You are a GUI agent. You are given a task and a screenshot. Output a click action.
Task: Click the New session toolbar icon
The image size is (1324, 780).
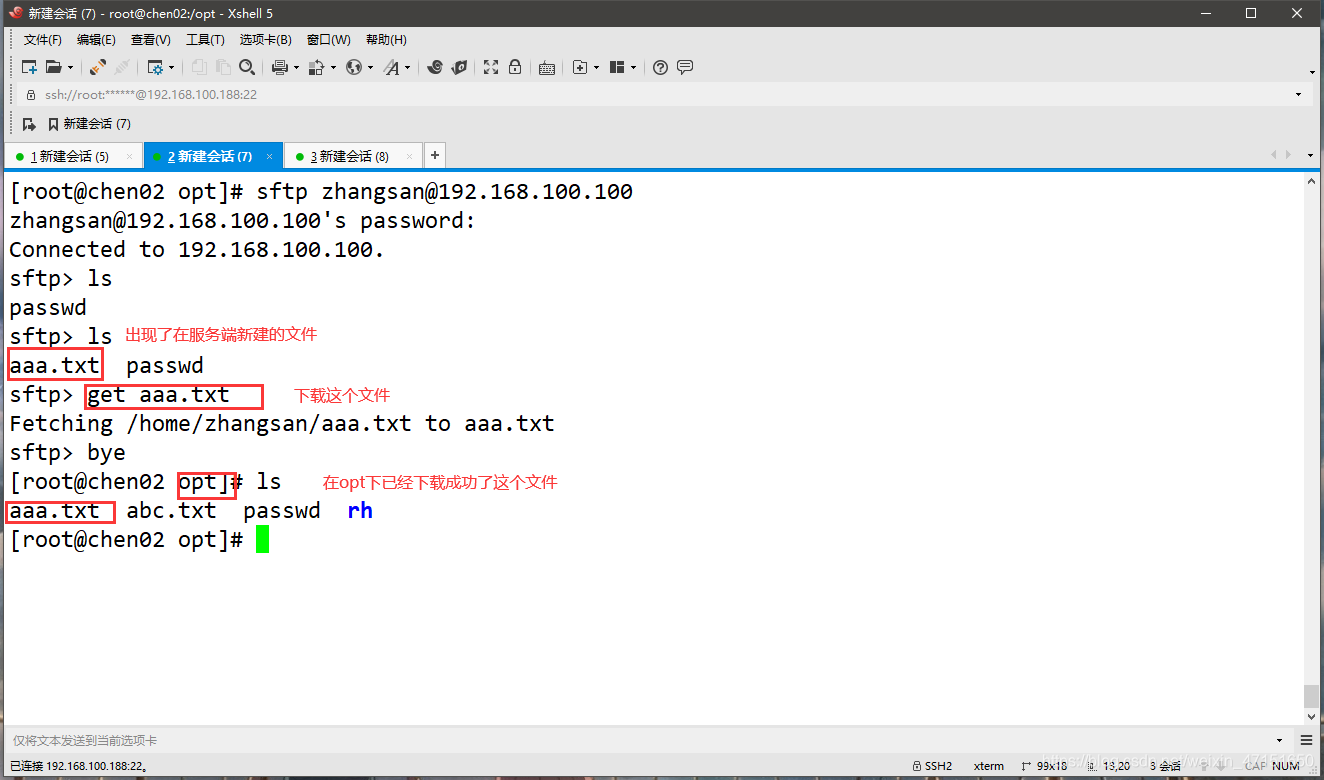30,67
